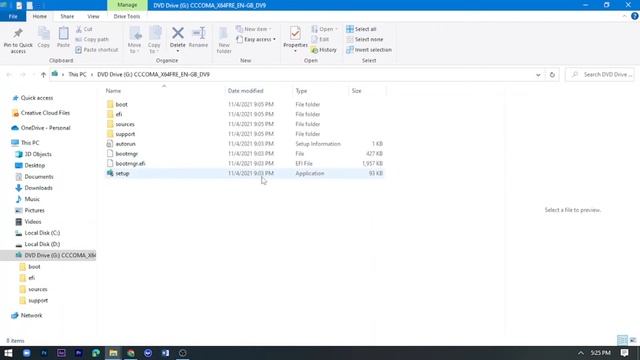The width and height of the screenshot is (640, 360).
Task: Open the Move to ribbon option
Action: [134, 40]
